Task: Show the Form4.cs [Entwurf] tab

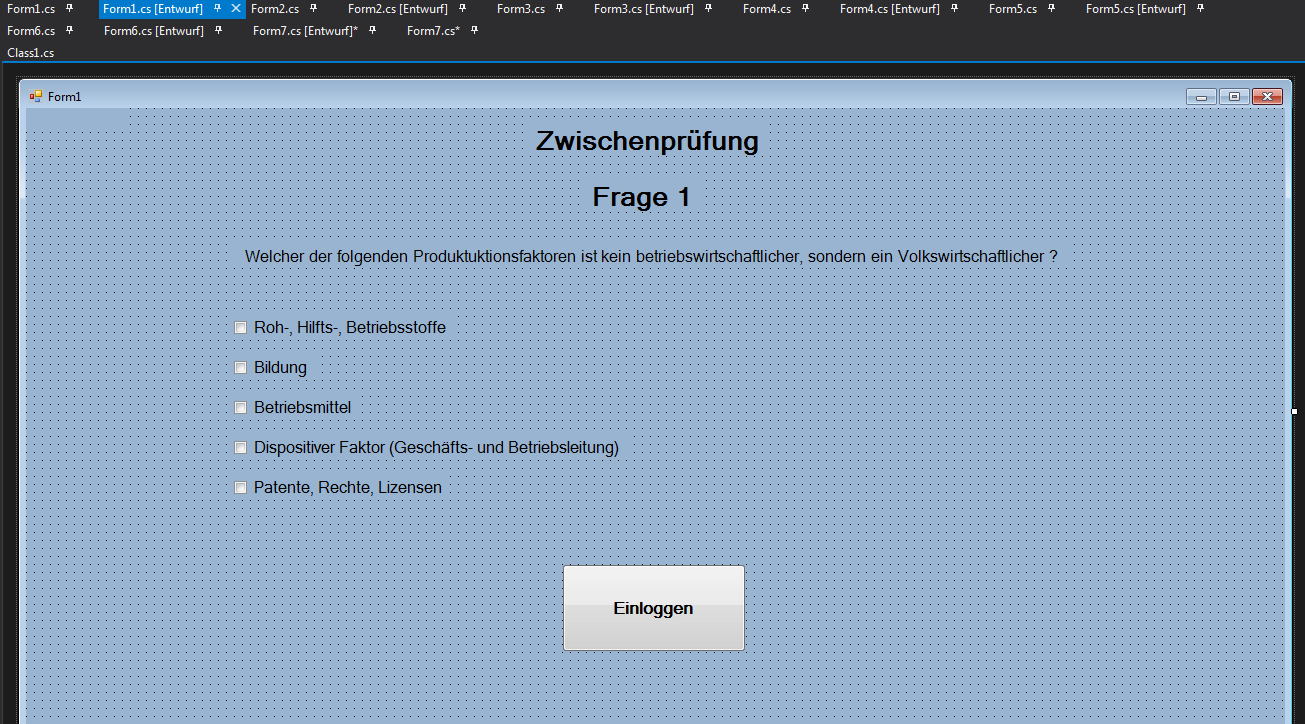Action: click(x=890, y=9)
